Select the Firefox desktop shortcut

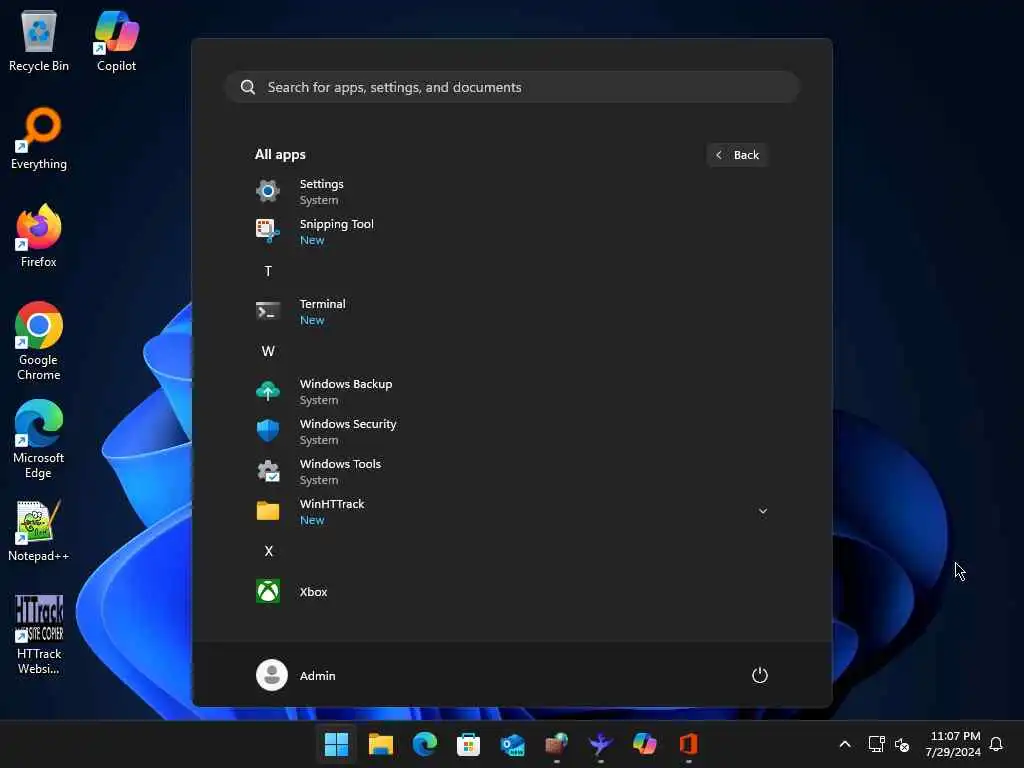point(39,236)
